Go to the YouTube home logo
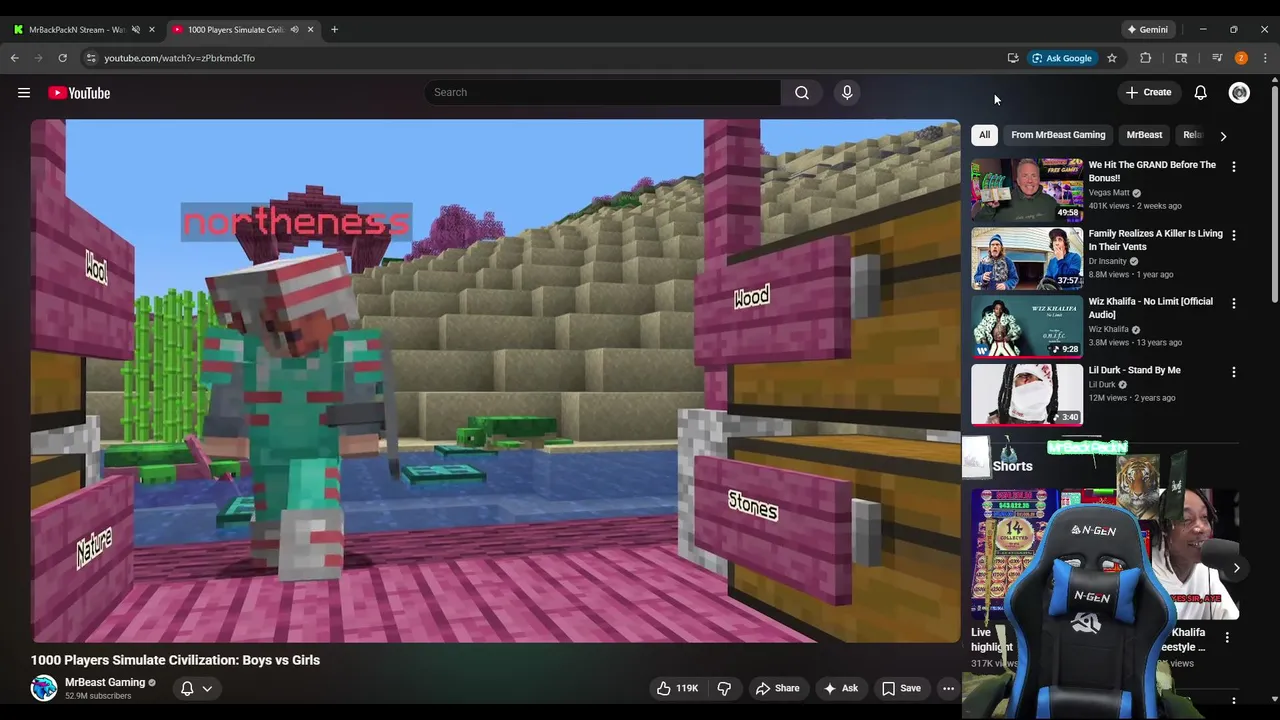The image size is (1280, 720). (79, 93)
